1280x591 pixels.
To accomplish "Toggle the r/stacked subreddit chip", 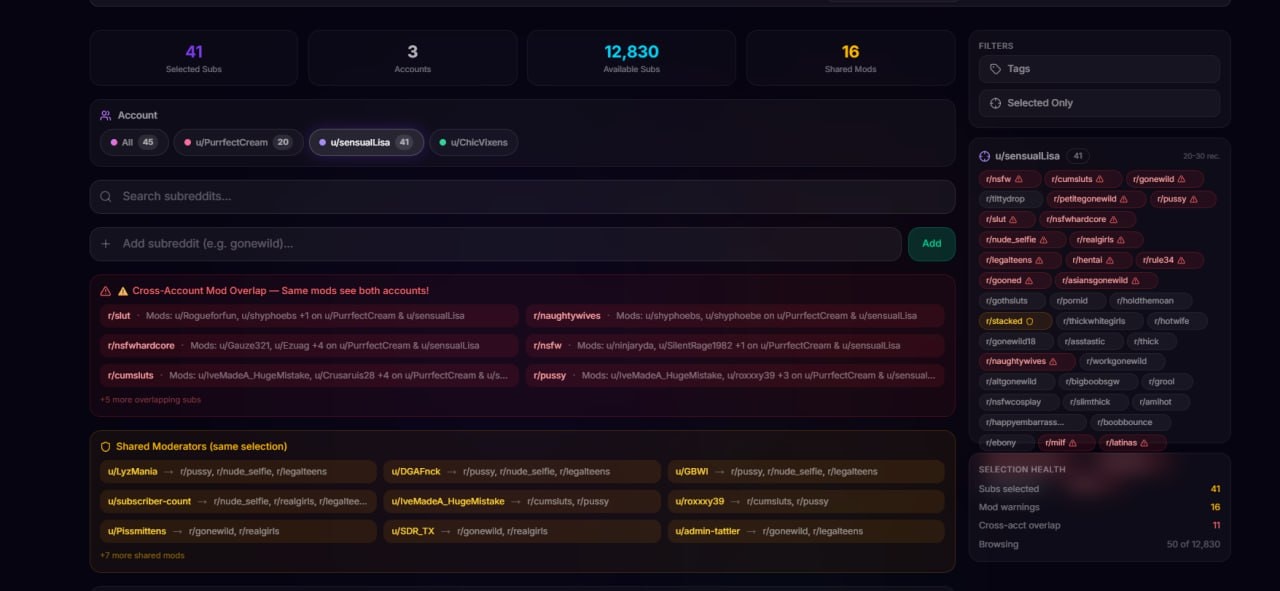I will pos(1009,320).
